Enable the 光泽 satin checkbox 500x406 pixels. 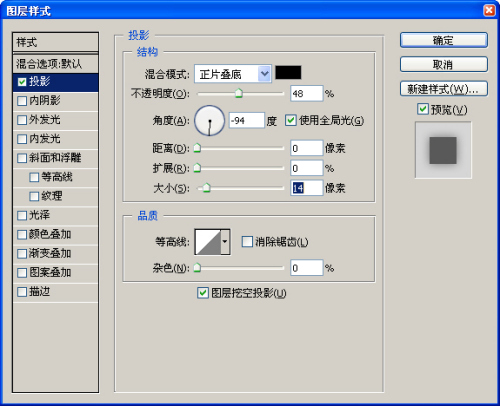click(22, 216)
